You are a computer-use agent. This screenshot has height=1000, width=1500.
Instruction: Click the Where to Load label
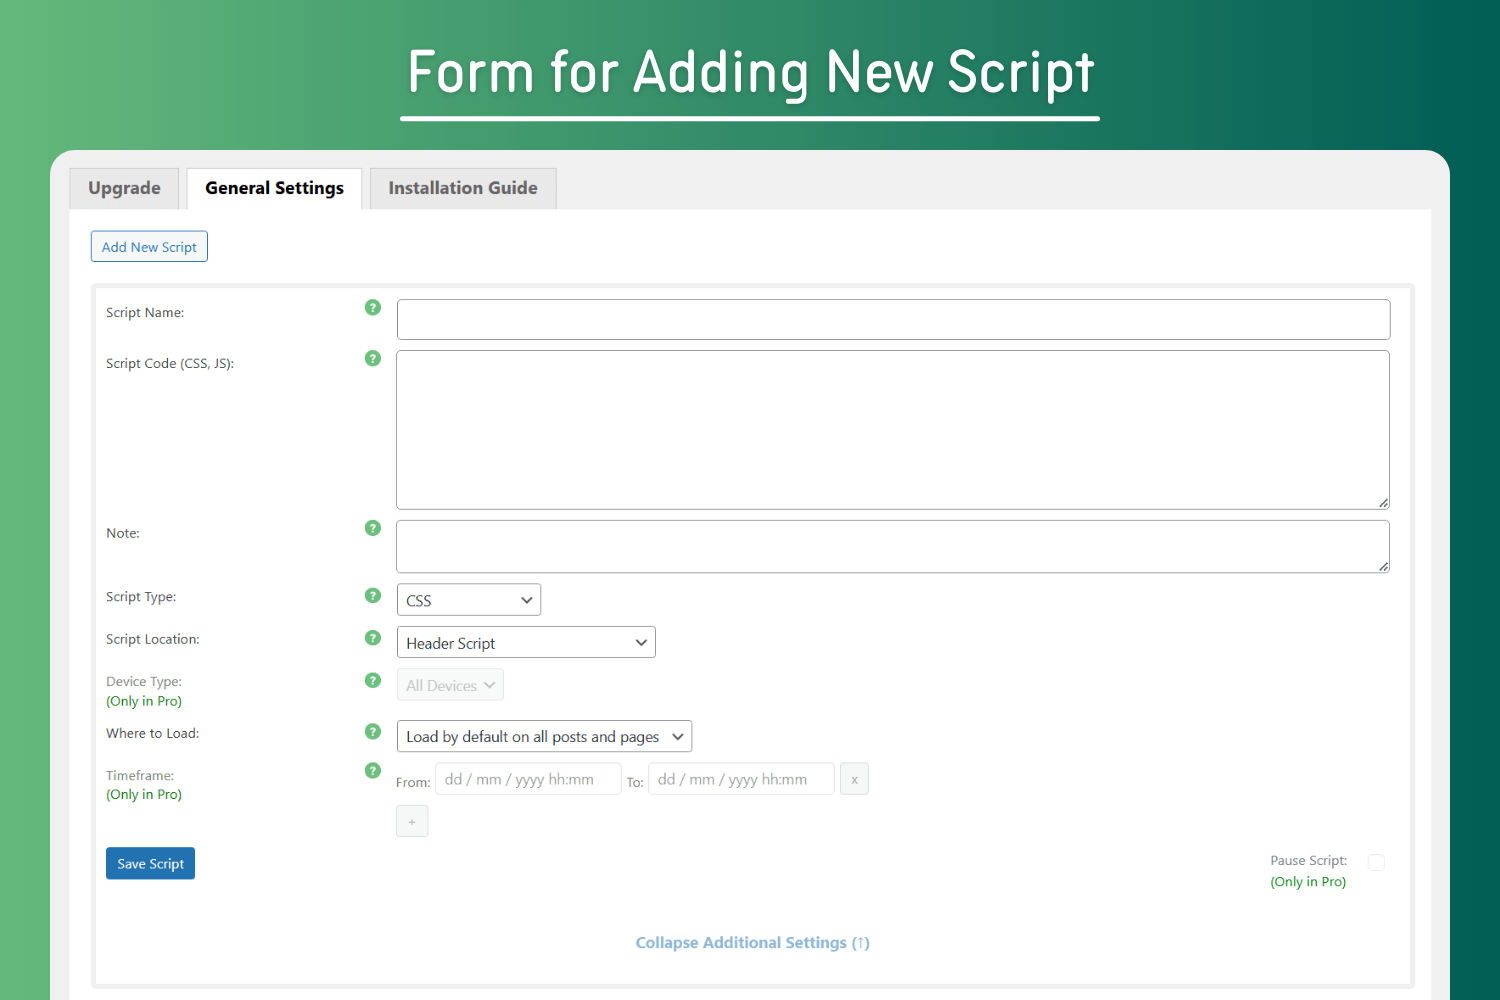(x=153, y=733)
